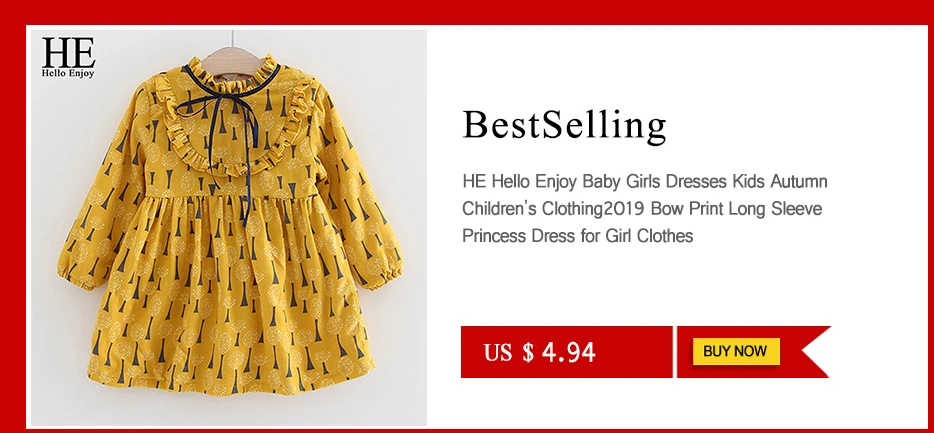Click the 'Children's Clothing2019 Bow Print' text line
This screenshot has width=934, height=433.
tap(642, 209)
